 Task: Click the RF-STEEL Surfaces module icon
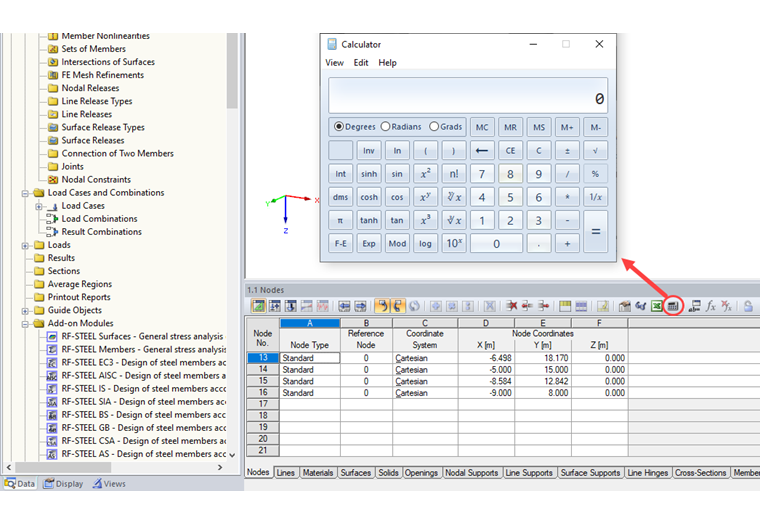click(52, 336)
